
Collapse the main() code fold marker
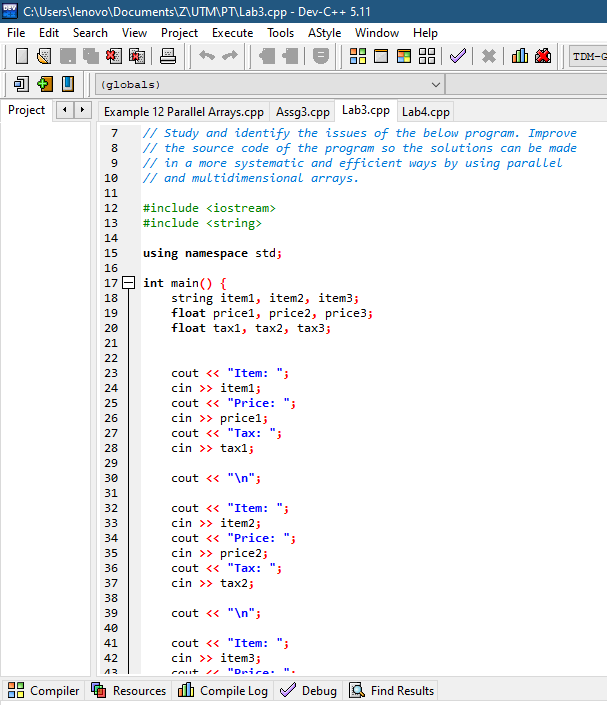point(128,283)
